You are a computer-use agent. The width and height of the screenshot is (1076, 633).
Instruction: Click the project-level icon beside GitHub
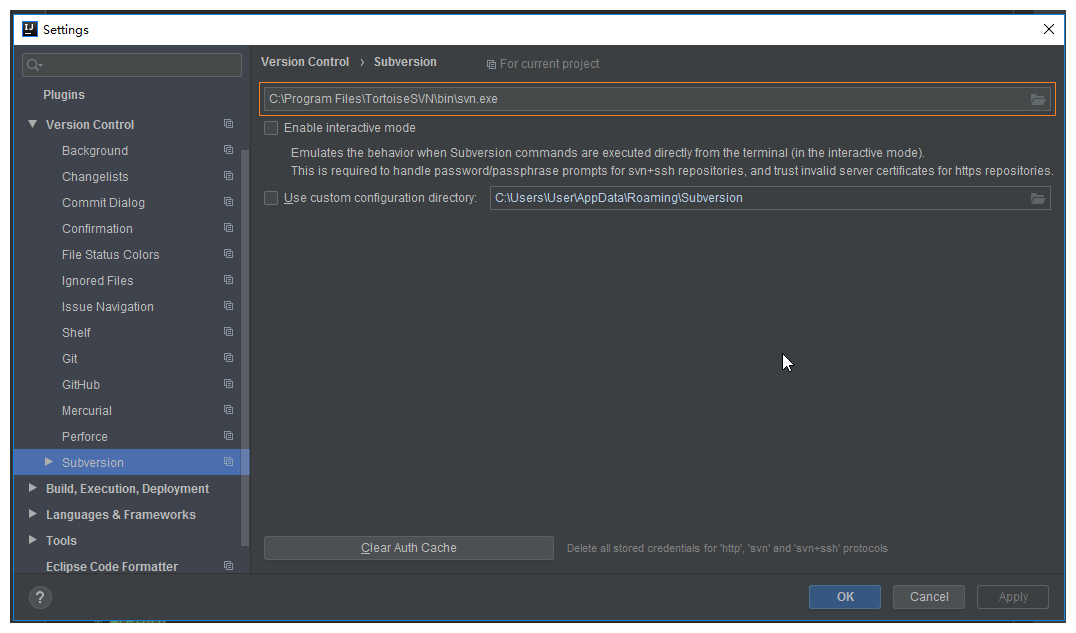[229, 384]
